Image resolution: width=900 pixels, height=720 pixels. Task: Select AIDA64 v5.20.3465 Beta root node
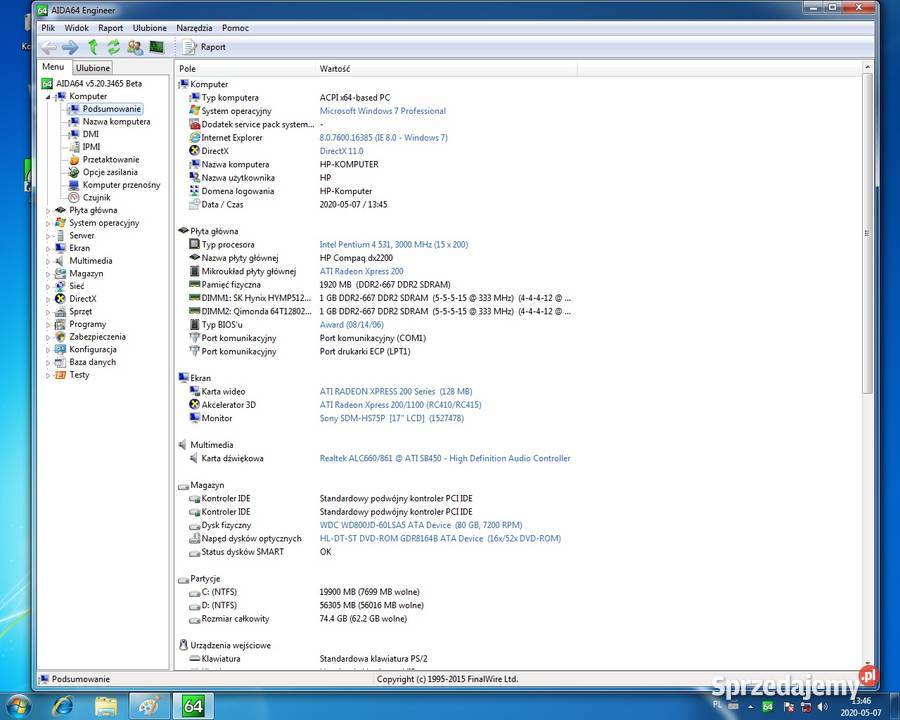click(x=99, y=84)
